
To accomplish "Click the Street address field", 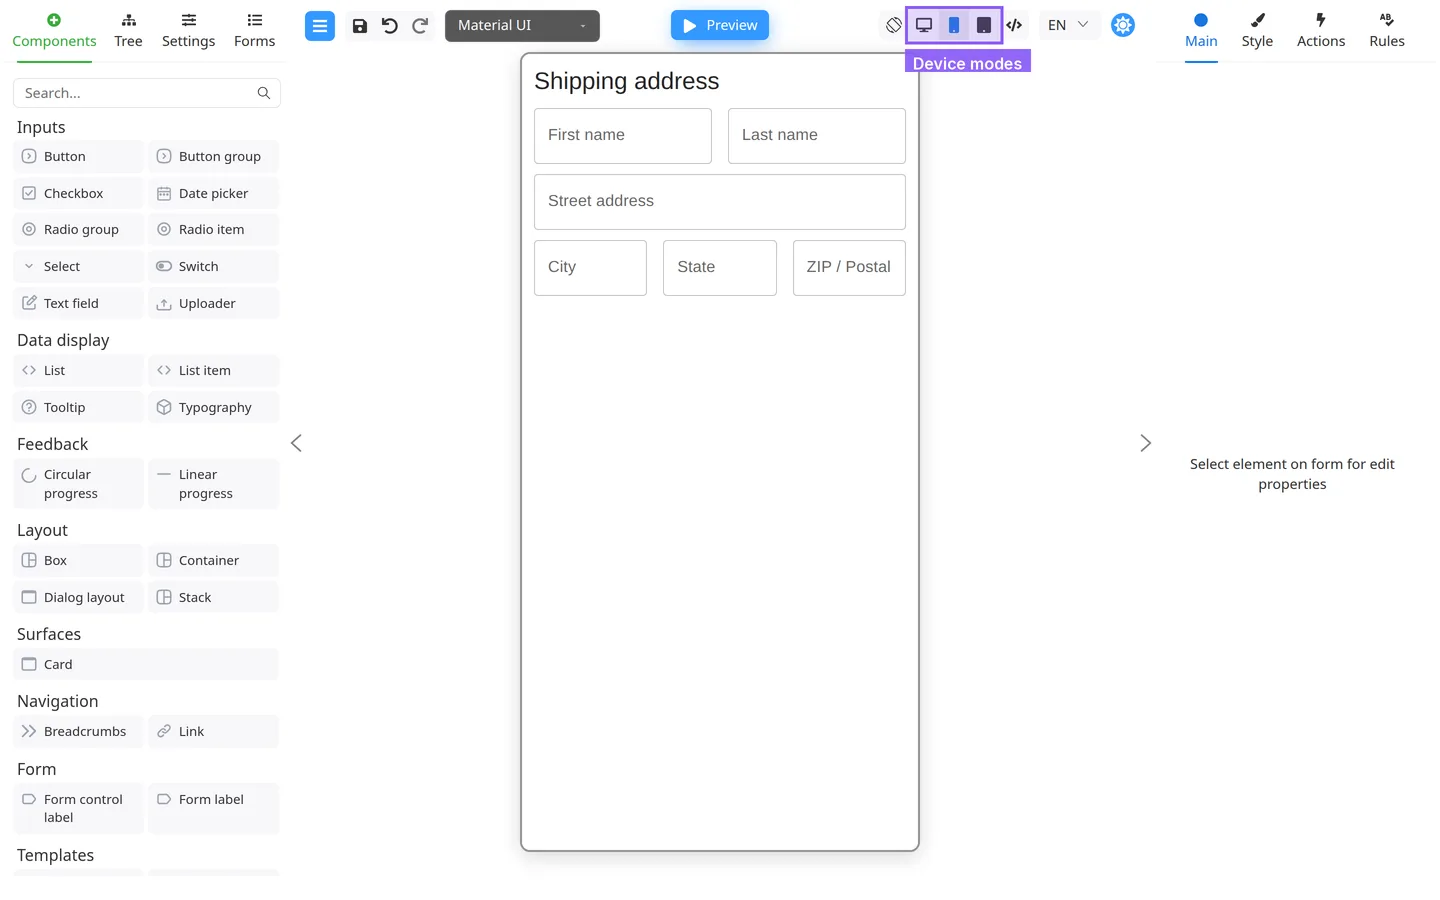I will 720,202.
